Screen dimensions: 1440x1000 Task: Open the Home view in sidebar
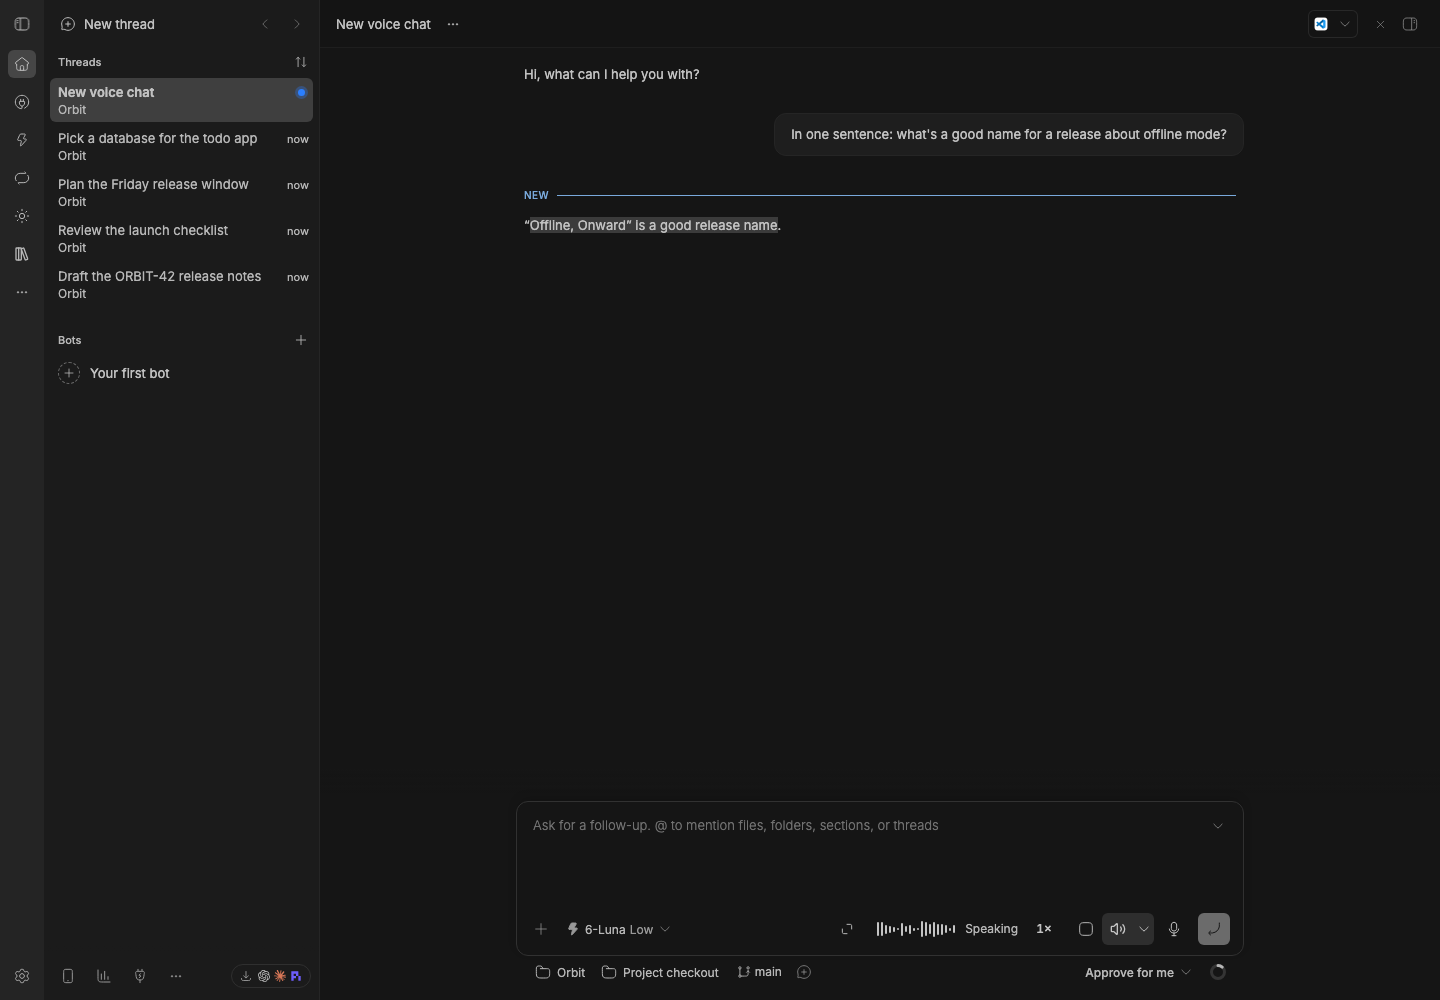coord(22,64)
